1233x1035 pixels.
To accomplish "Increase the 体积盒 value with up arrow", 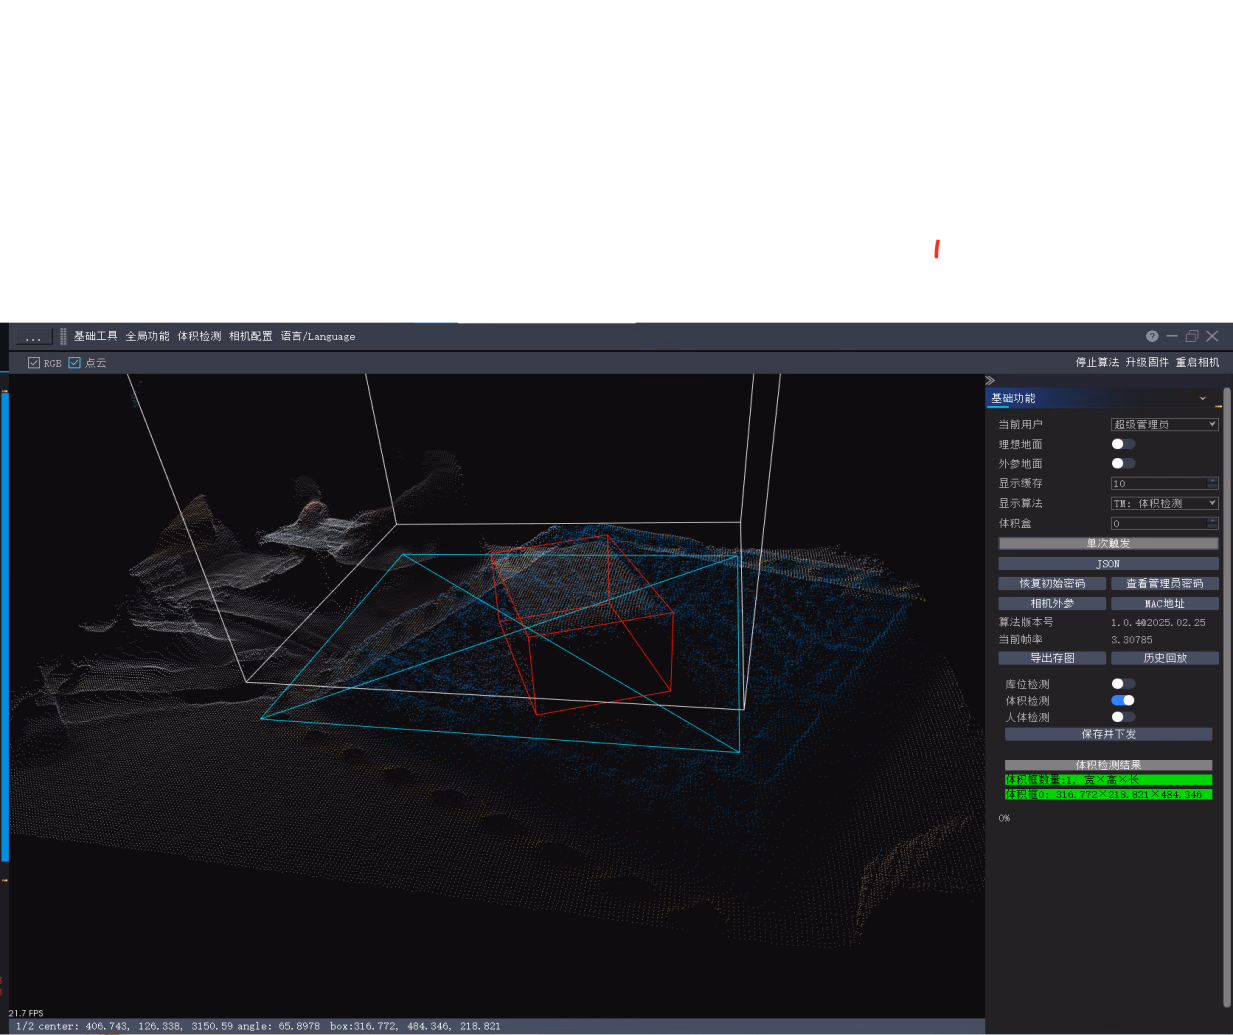I will 1212,520.
